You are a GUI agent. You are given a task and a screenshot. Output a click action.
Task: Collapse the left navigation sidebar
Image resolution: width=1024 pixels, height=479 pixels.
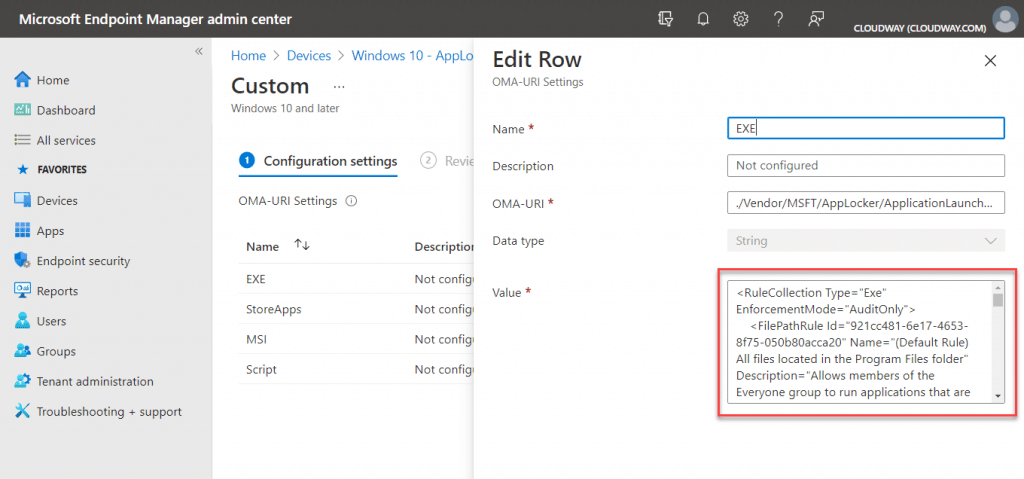(x=199, y=52)
